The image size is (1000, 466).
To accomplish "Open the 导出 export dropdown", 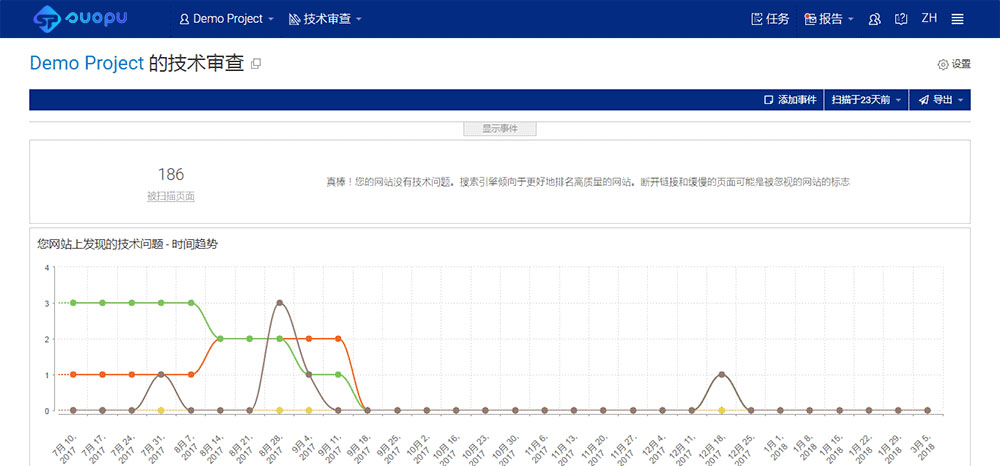I will pyautogui.click(x=940, y=100).
